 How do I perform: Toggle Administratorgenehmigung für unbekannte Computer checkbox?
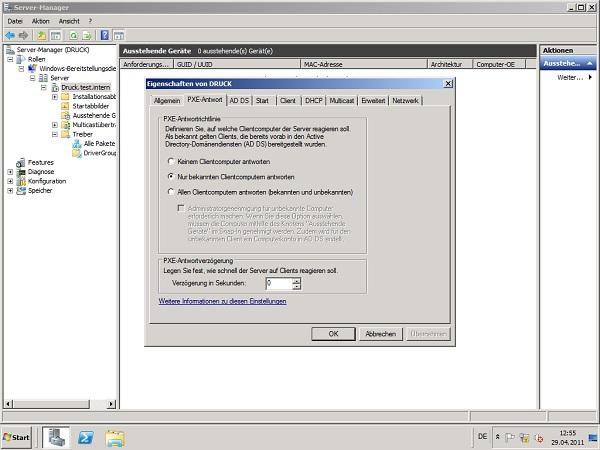(x=181, y=209)
